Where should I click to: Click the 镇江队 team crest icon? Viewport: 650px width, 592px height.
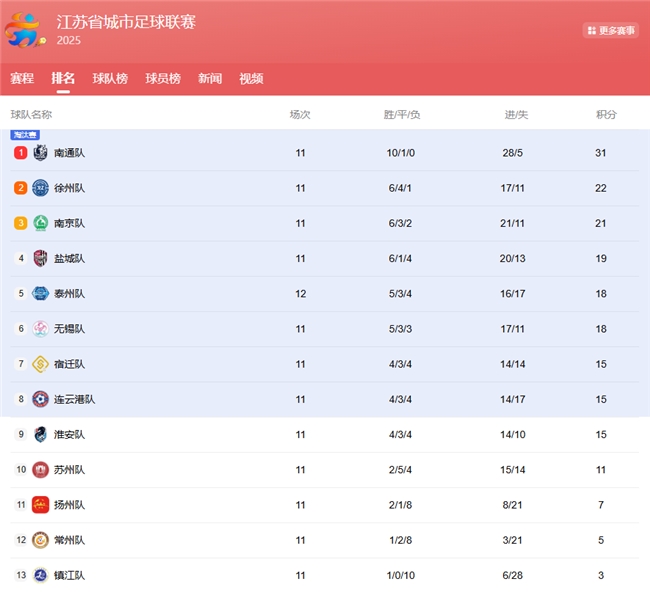click(x=40, y=575)
